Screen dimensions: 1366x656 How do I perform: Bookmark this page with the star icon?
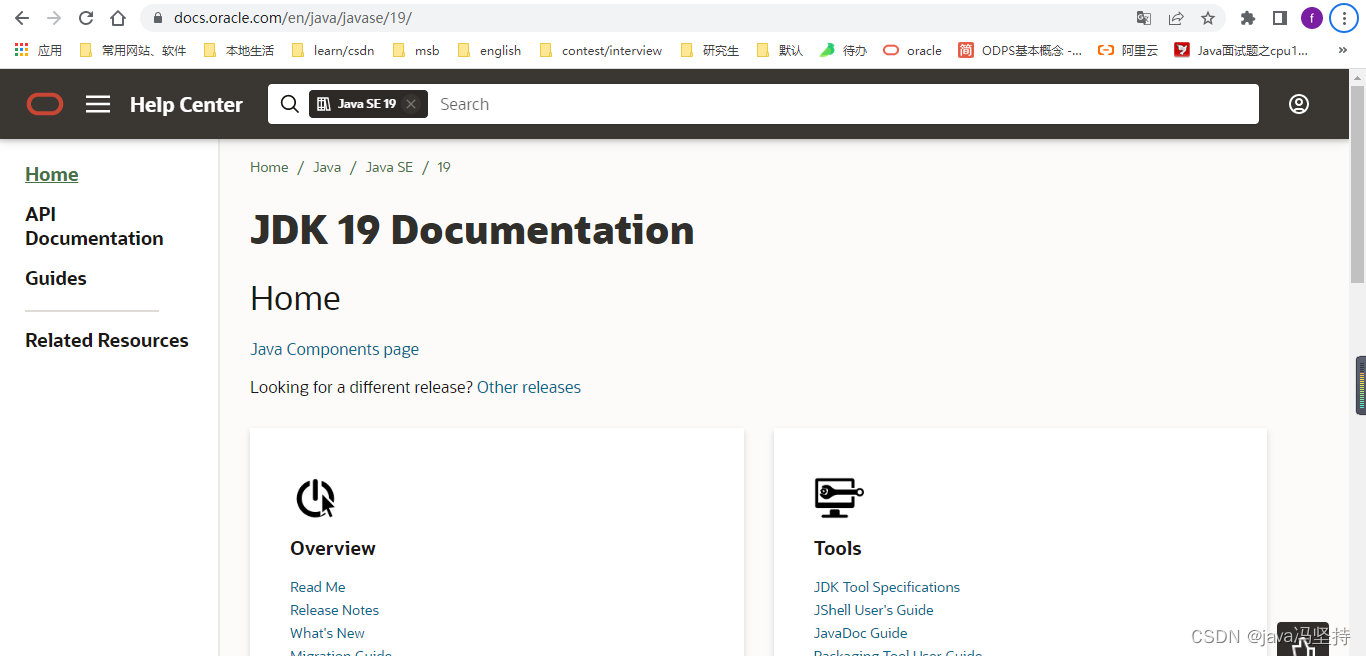pos(1208,18)
